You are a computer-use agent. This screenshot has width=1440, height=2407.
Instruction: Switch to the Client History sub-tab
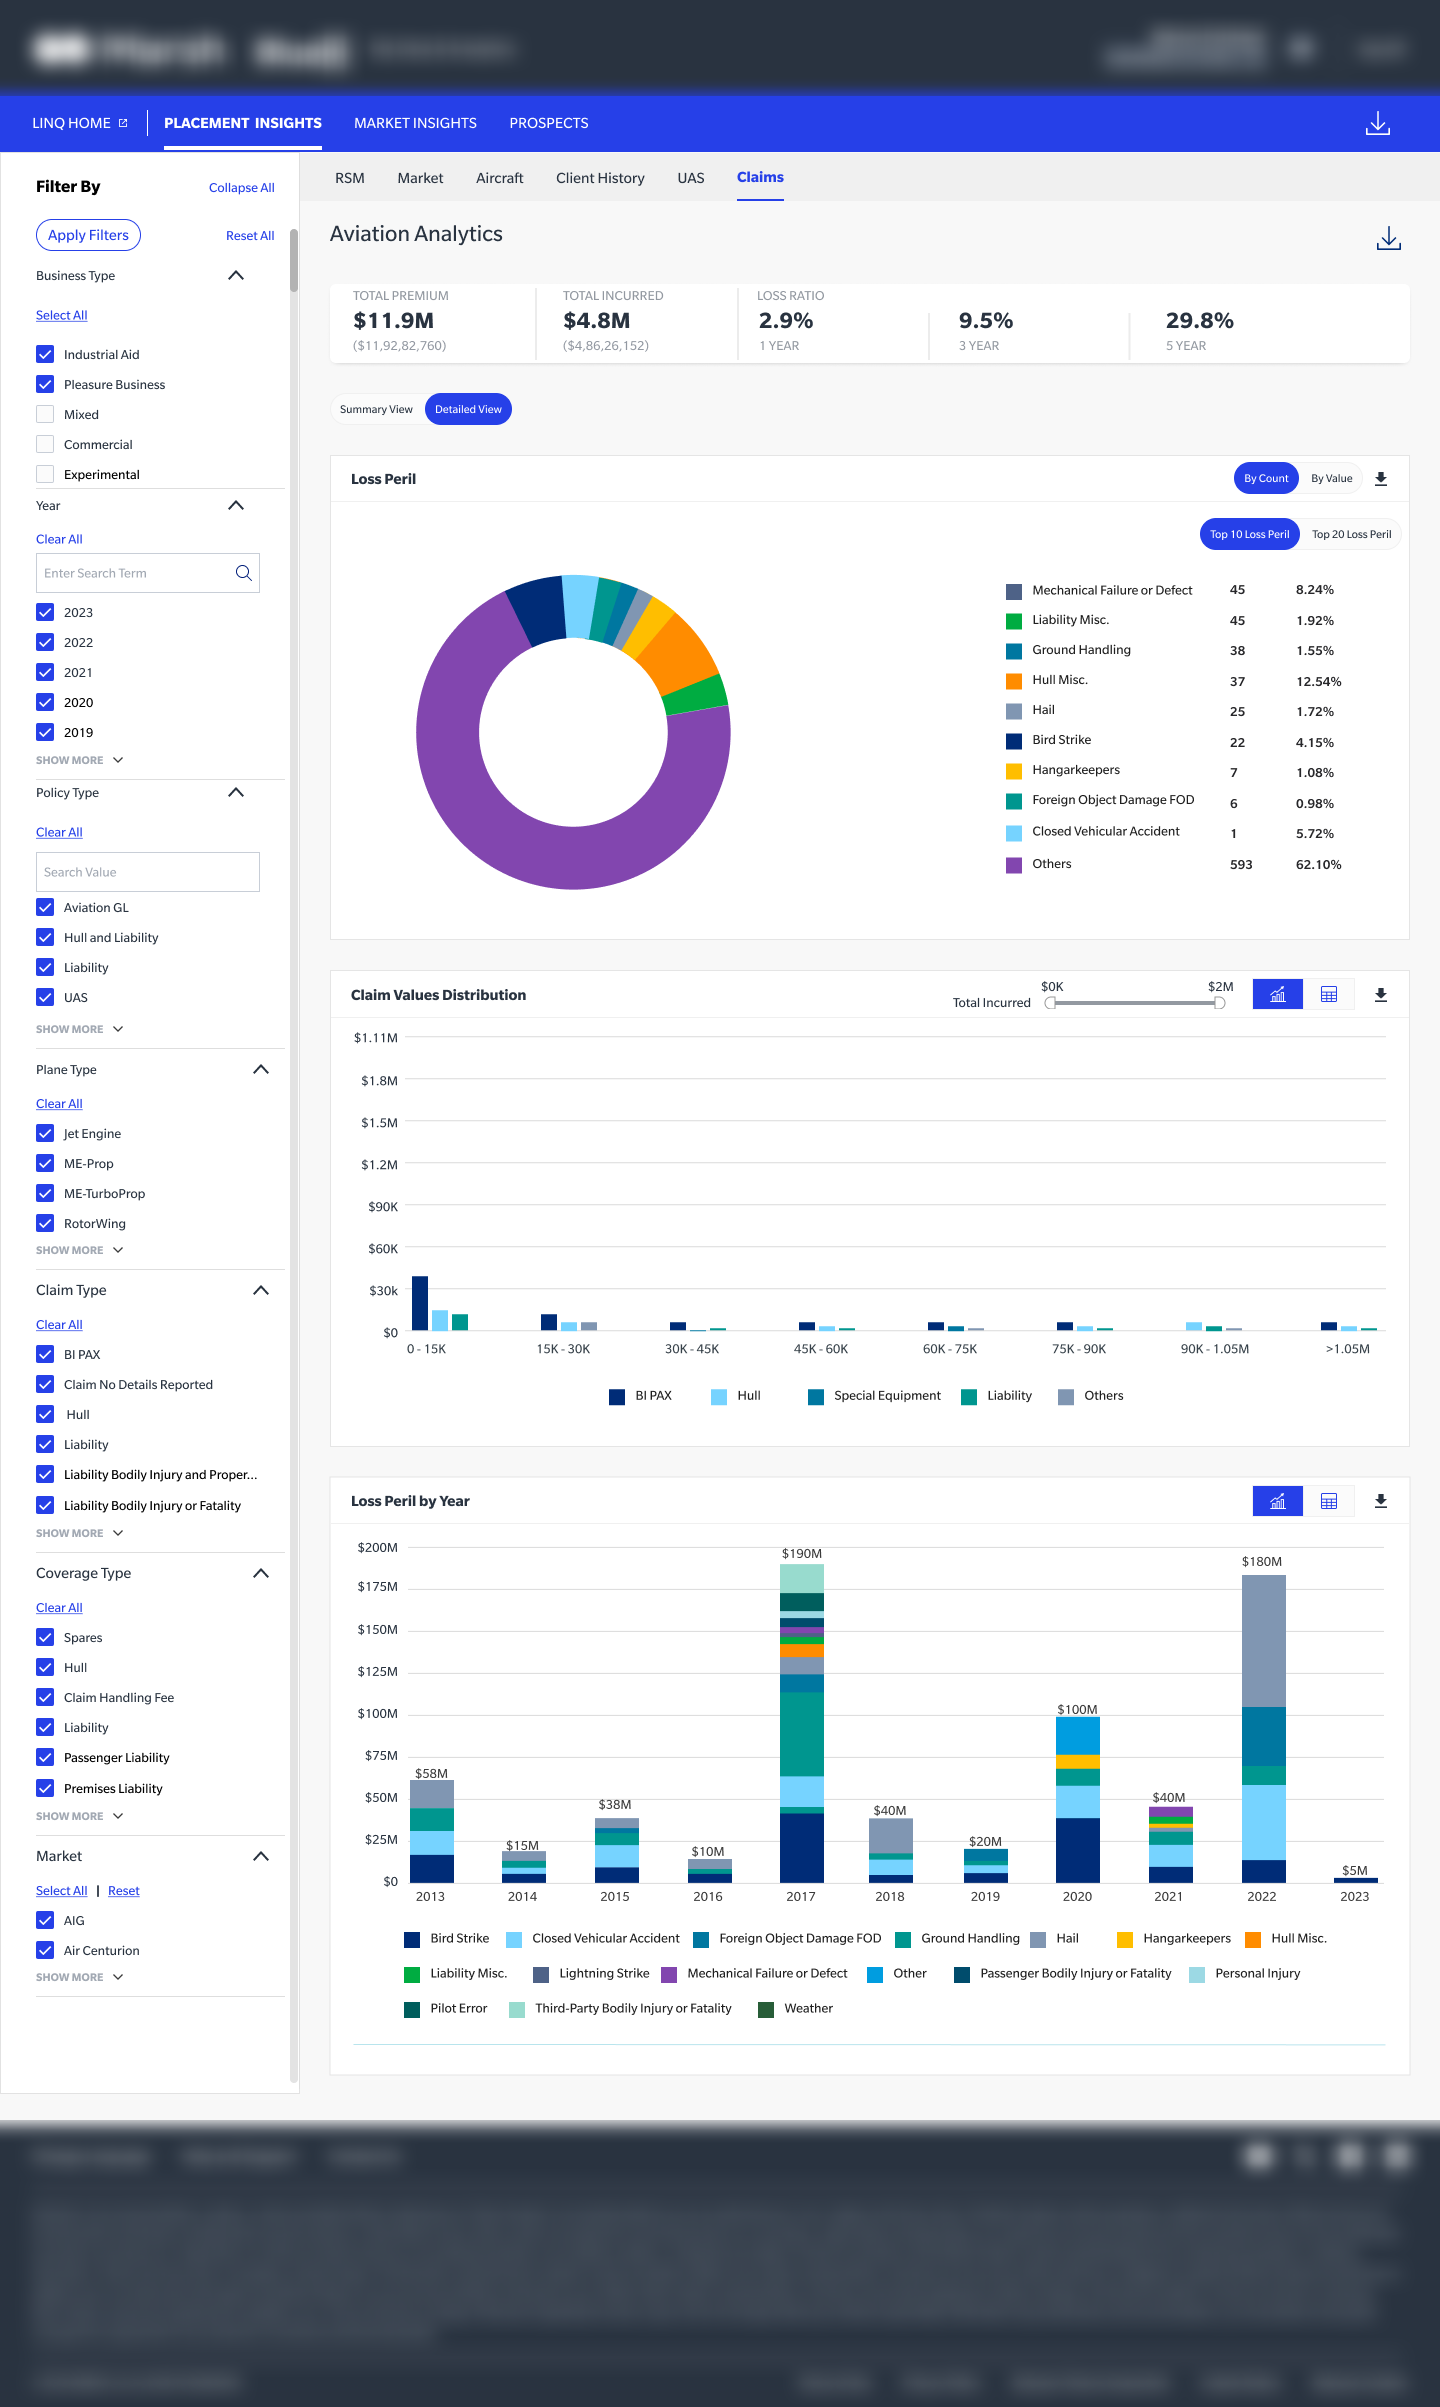coord(600,178)
